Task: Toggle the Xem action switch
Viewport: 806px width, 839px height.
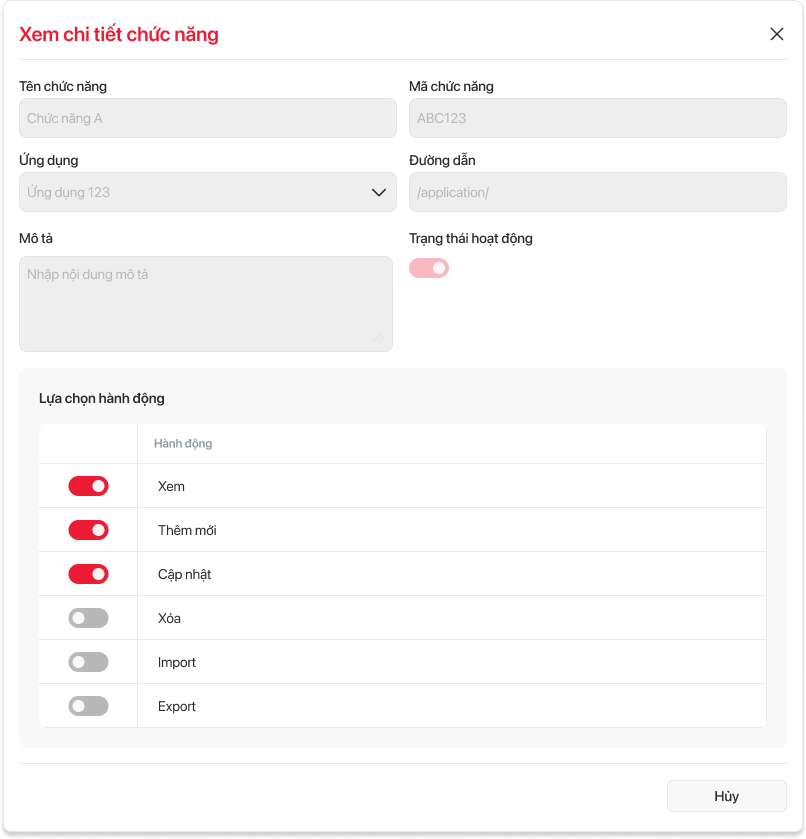Action: pyautogui.click(x=88, y=486)
